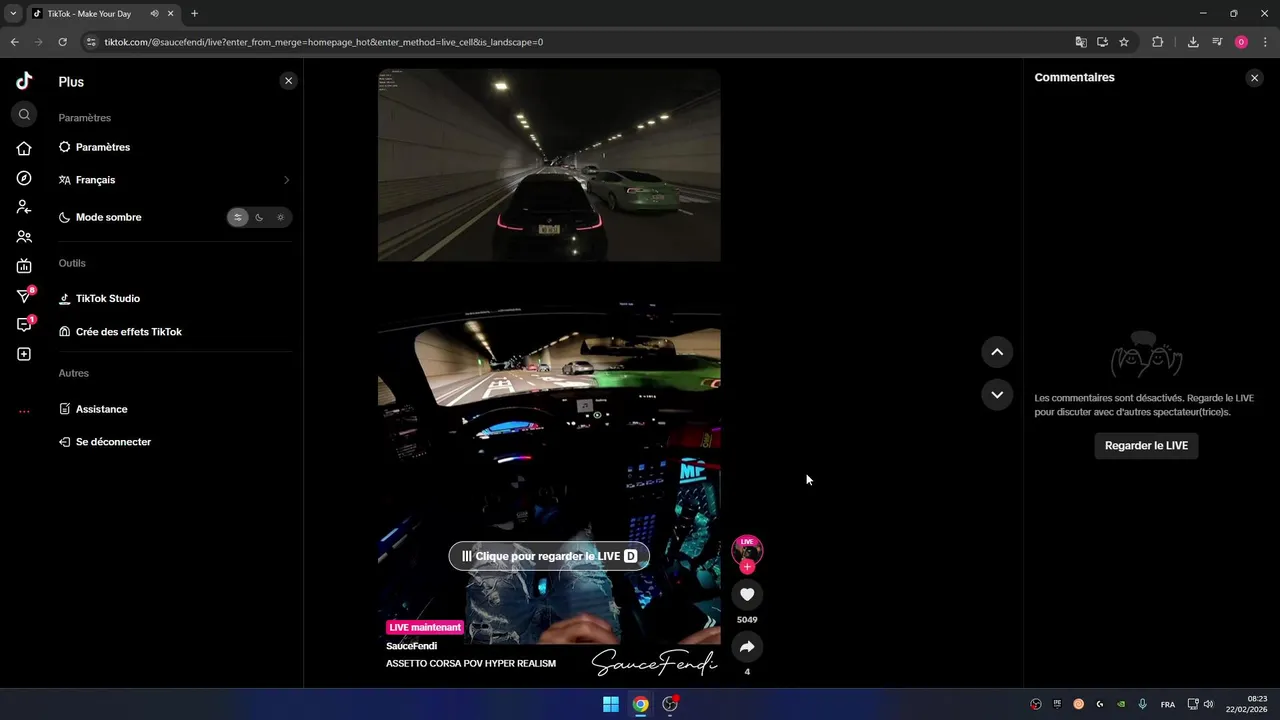The width and height of the screenshot is (1280, 720).
Task: Open Activity inbox icon with badge 1
Action: coord(24,325)
